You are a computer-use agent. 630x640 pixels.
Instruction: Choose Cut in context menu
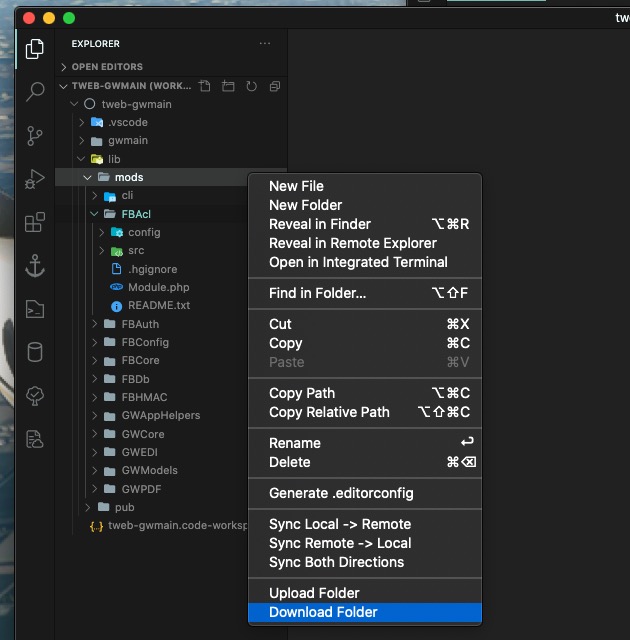365,324
